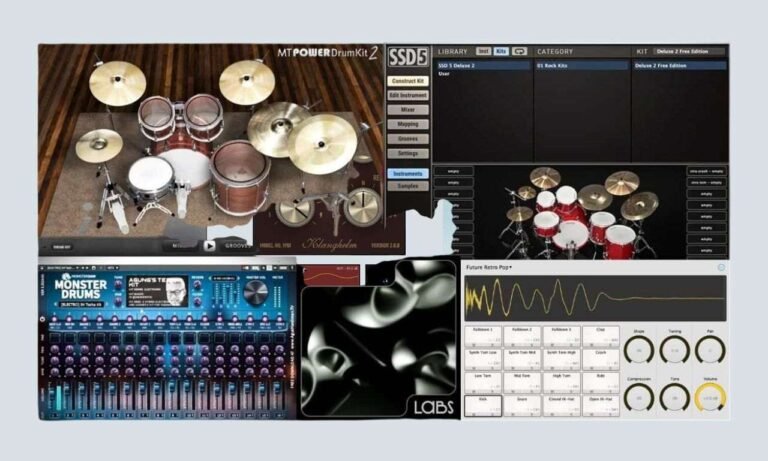Select the Samples view in SSD5

click(408, 186)
